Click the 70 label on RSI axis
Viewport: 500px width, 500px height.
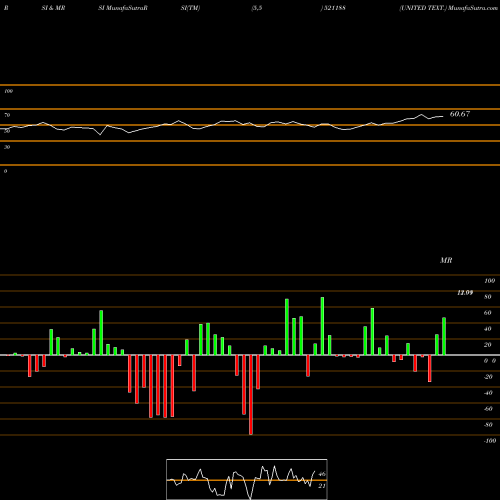coord(7,115)
